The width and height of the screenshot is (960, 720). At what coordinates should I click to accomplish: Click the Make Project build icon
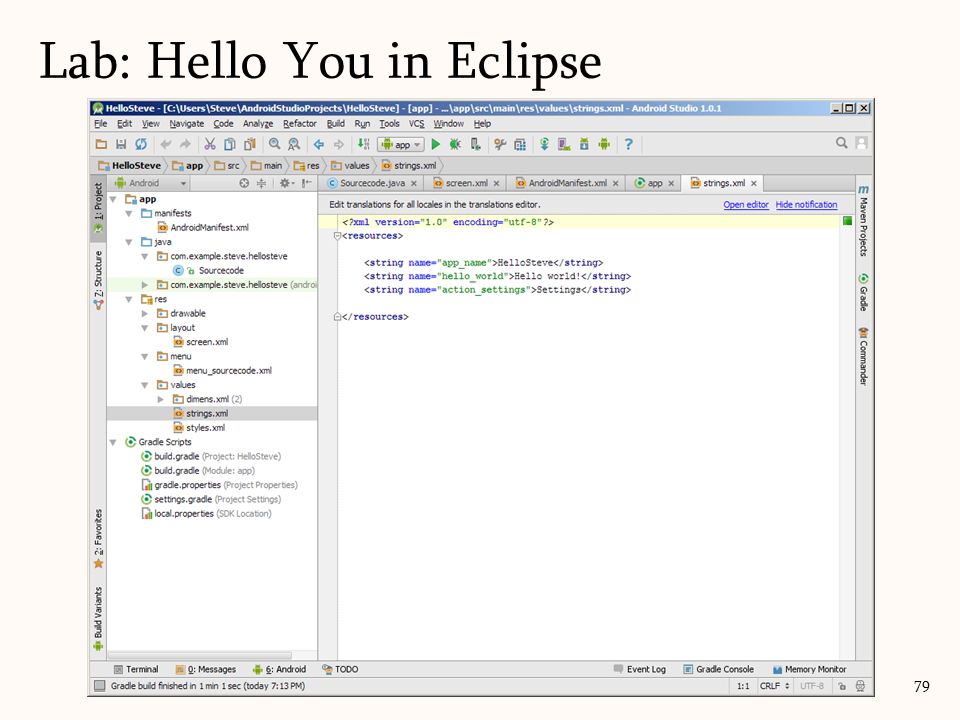364,144
